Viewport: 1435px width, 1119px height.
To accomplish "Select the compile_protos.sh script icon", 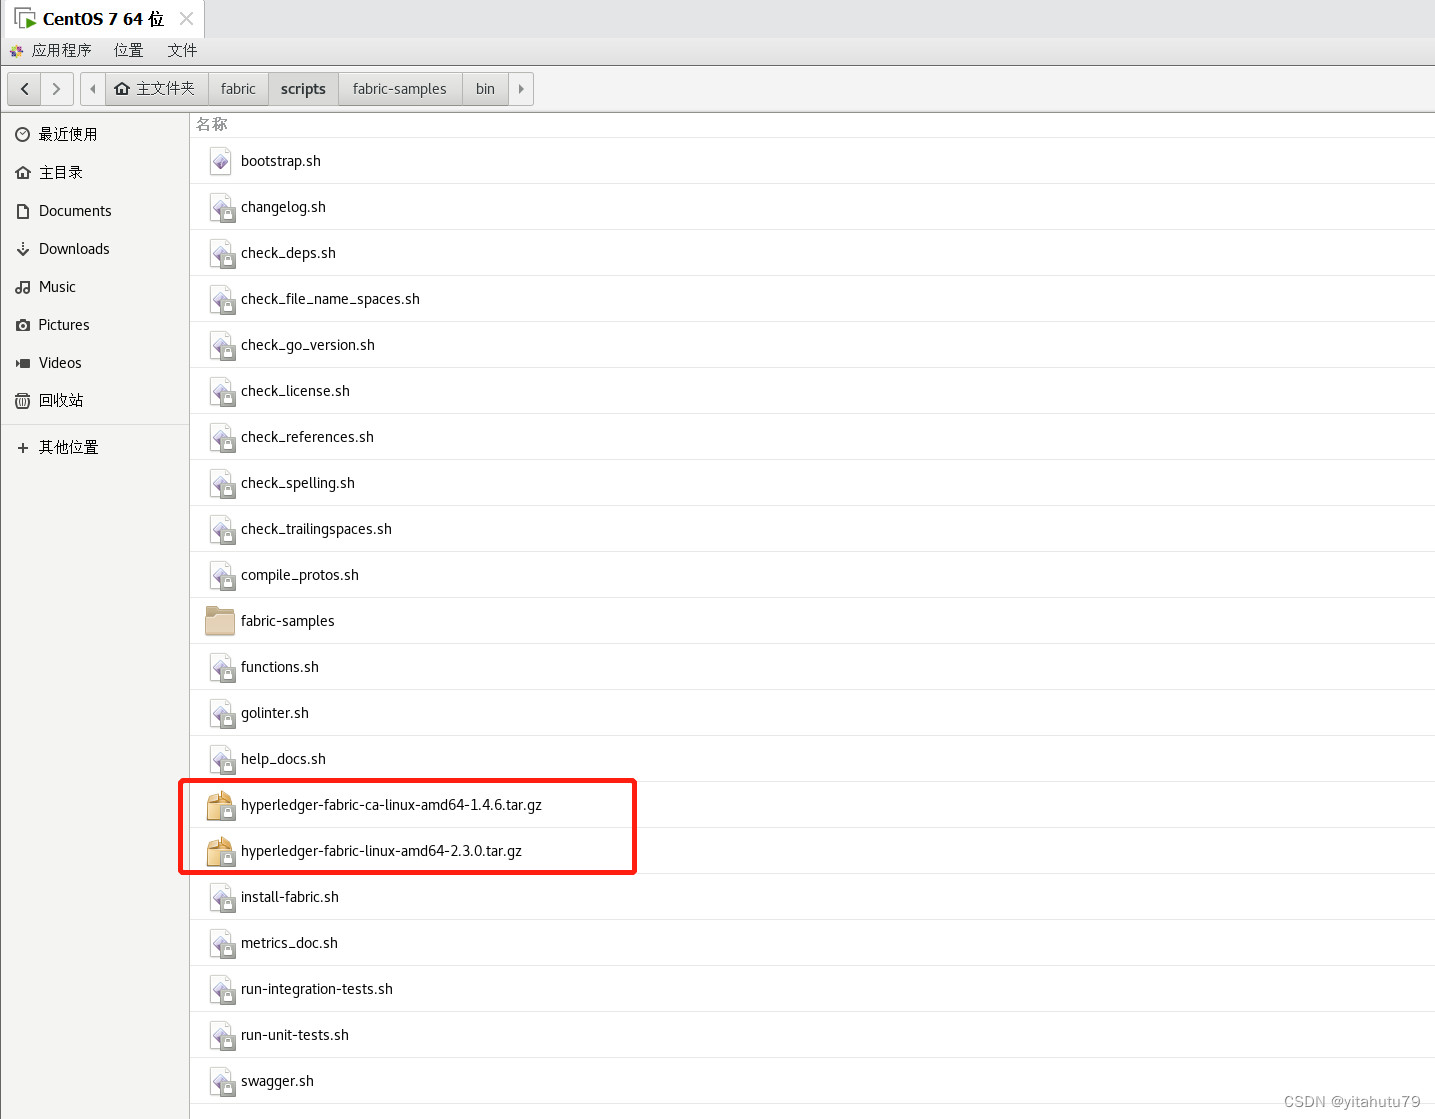I will pyautogui.click(x=221, y=575).
